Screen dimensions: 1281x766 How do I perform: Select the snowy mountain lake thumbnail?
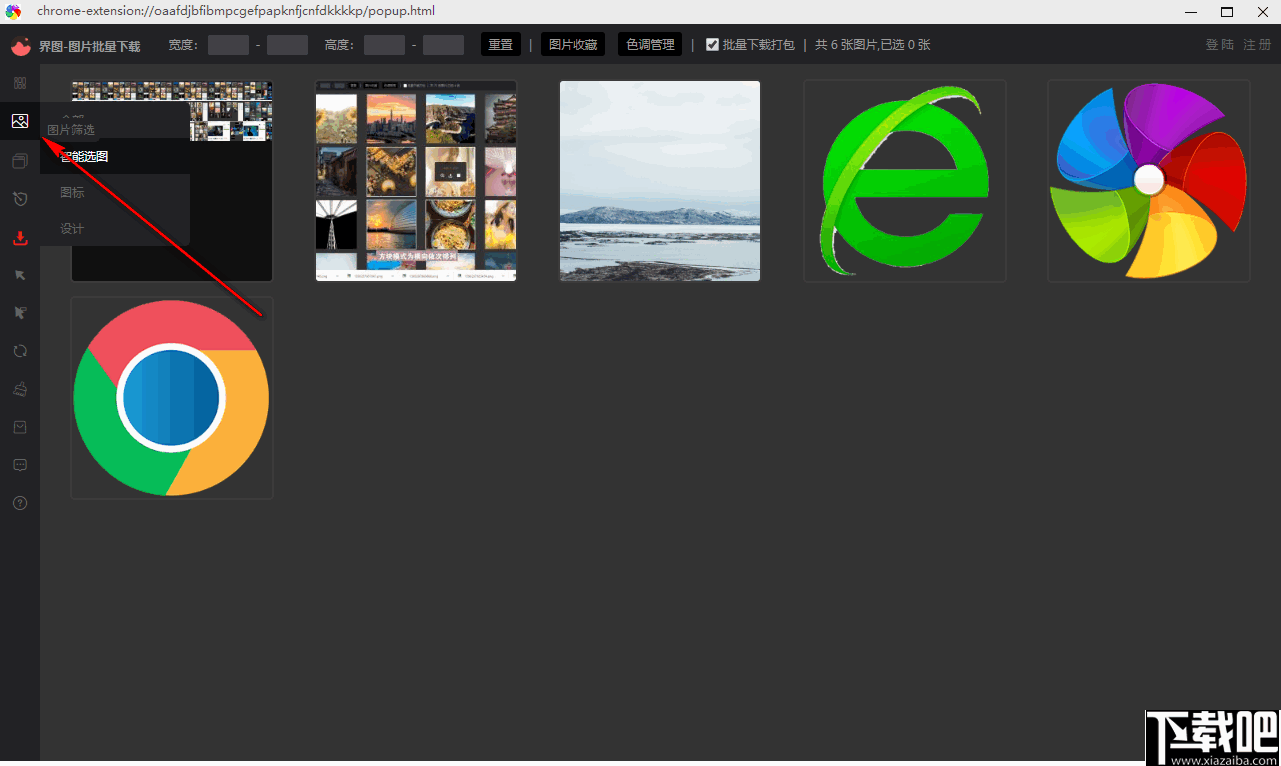coord(660,181)
